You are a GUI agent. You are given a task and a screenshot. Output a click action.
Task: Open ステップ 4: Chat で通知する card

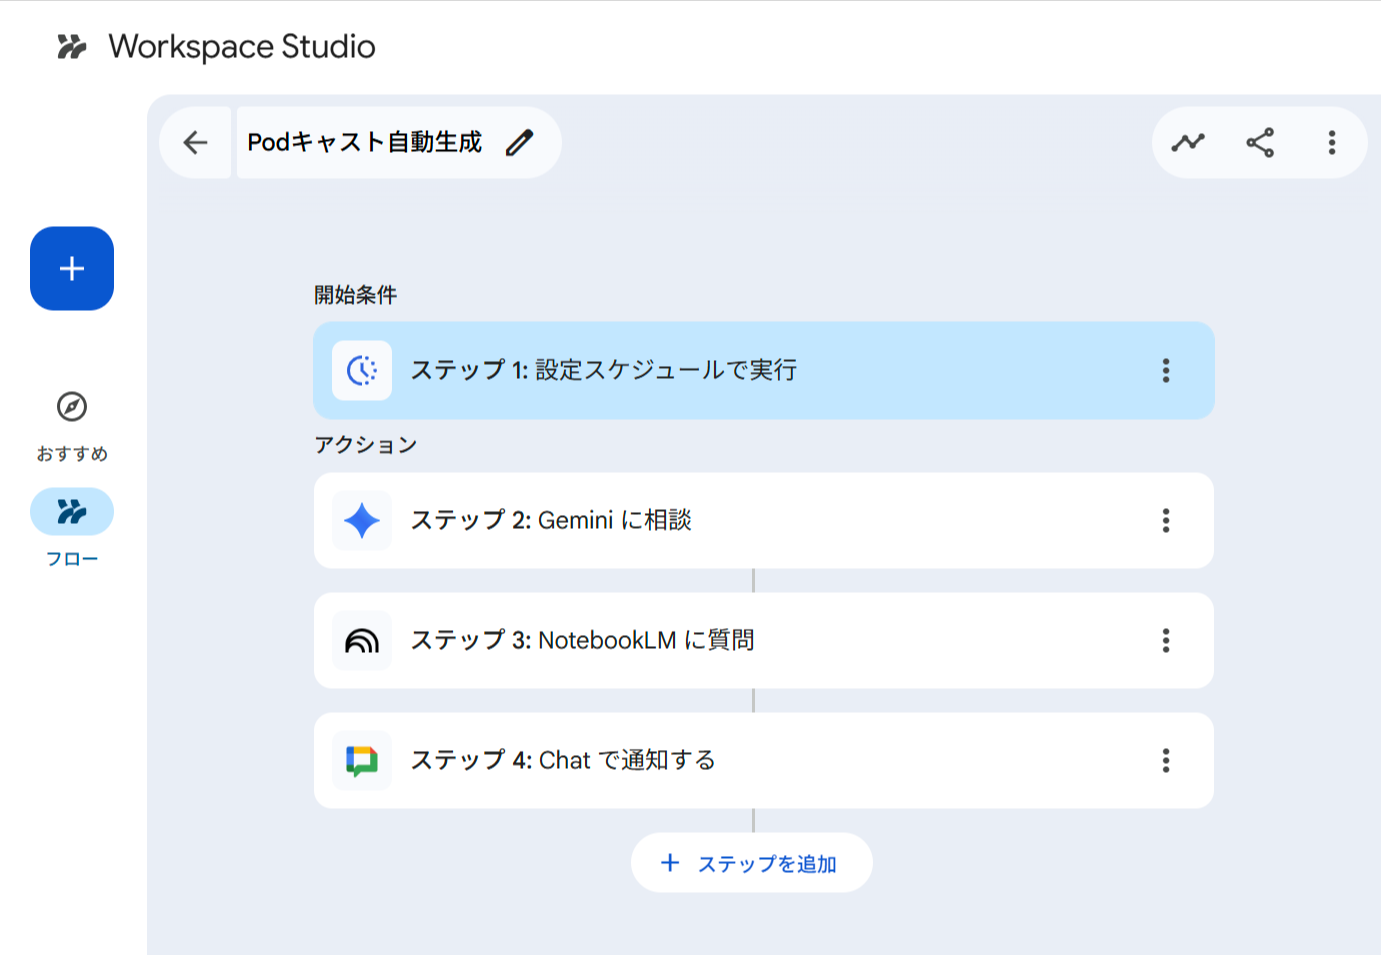pos(764,761)
